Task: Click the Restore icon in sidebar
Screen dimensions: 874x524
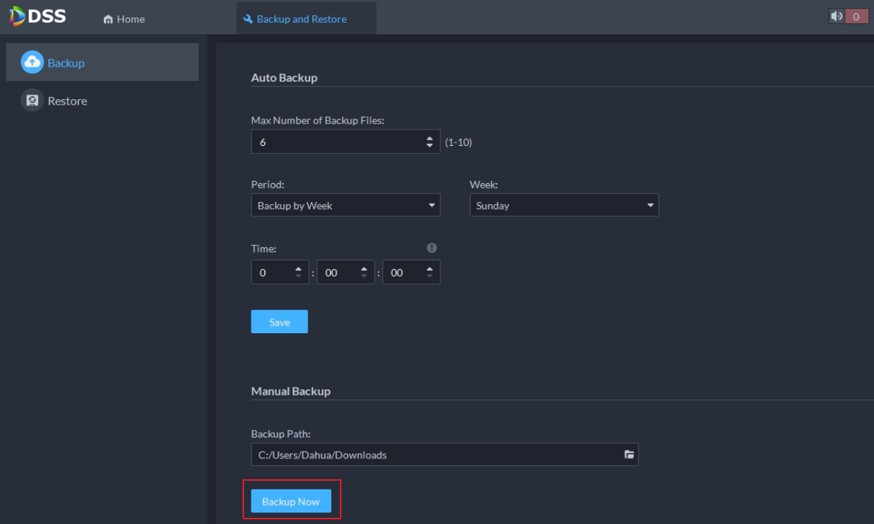Action: pos(32,101)
